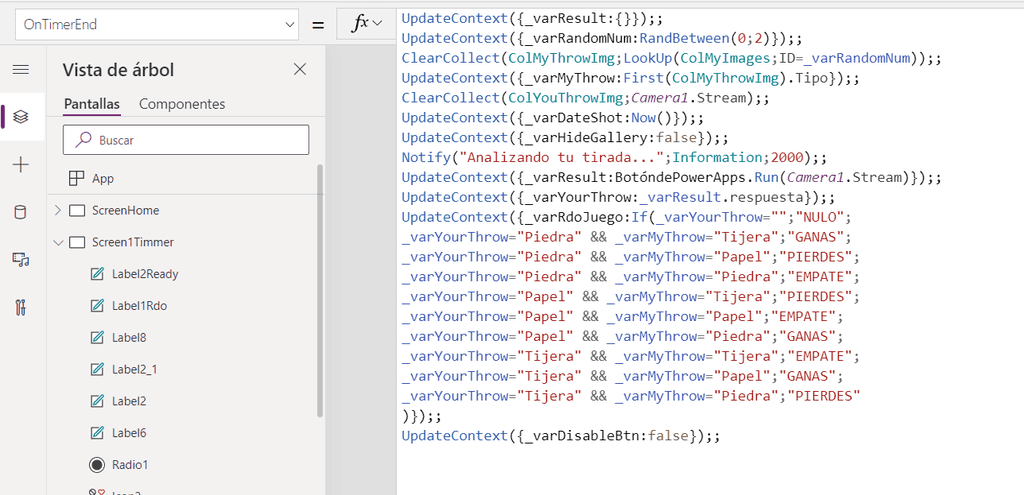Open the fx formula function dropdown

coord(366,25)
